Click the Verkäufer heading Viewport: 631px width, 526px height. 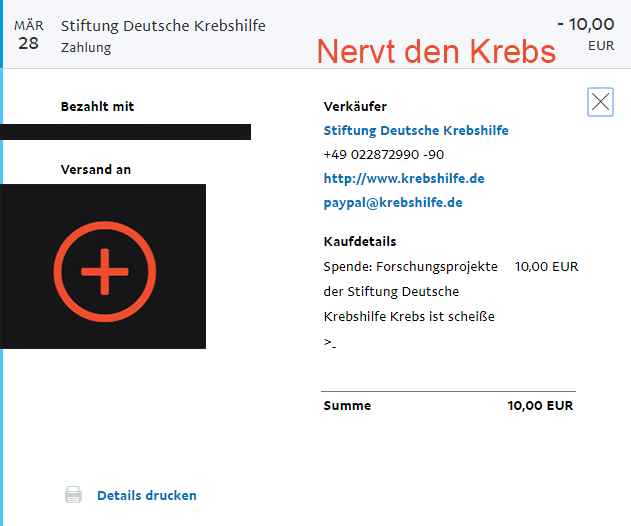click(x=355, y=106)
